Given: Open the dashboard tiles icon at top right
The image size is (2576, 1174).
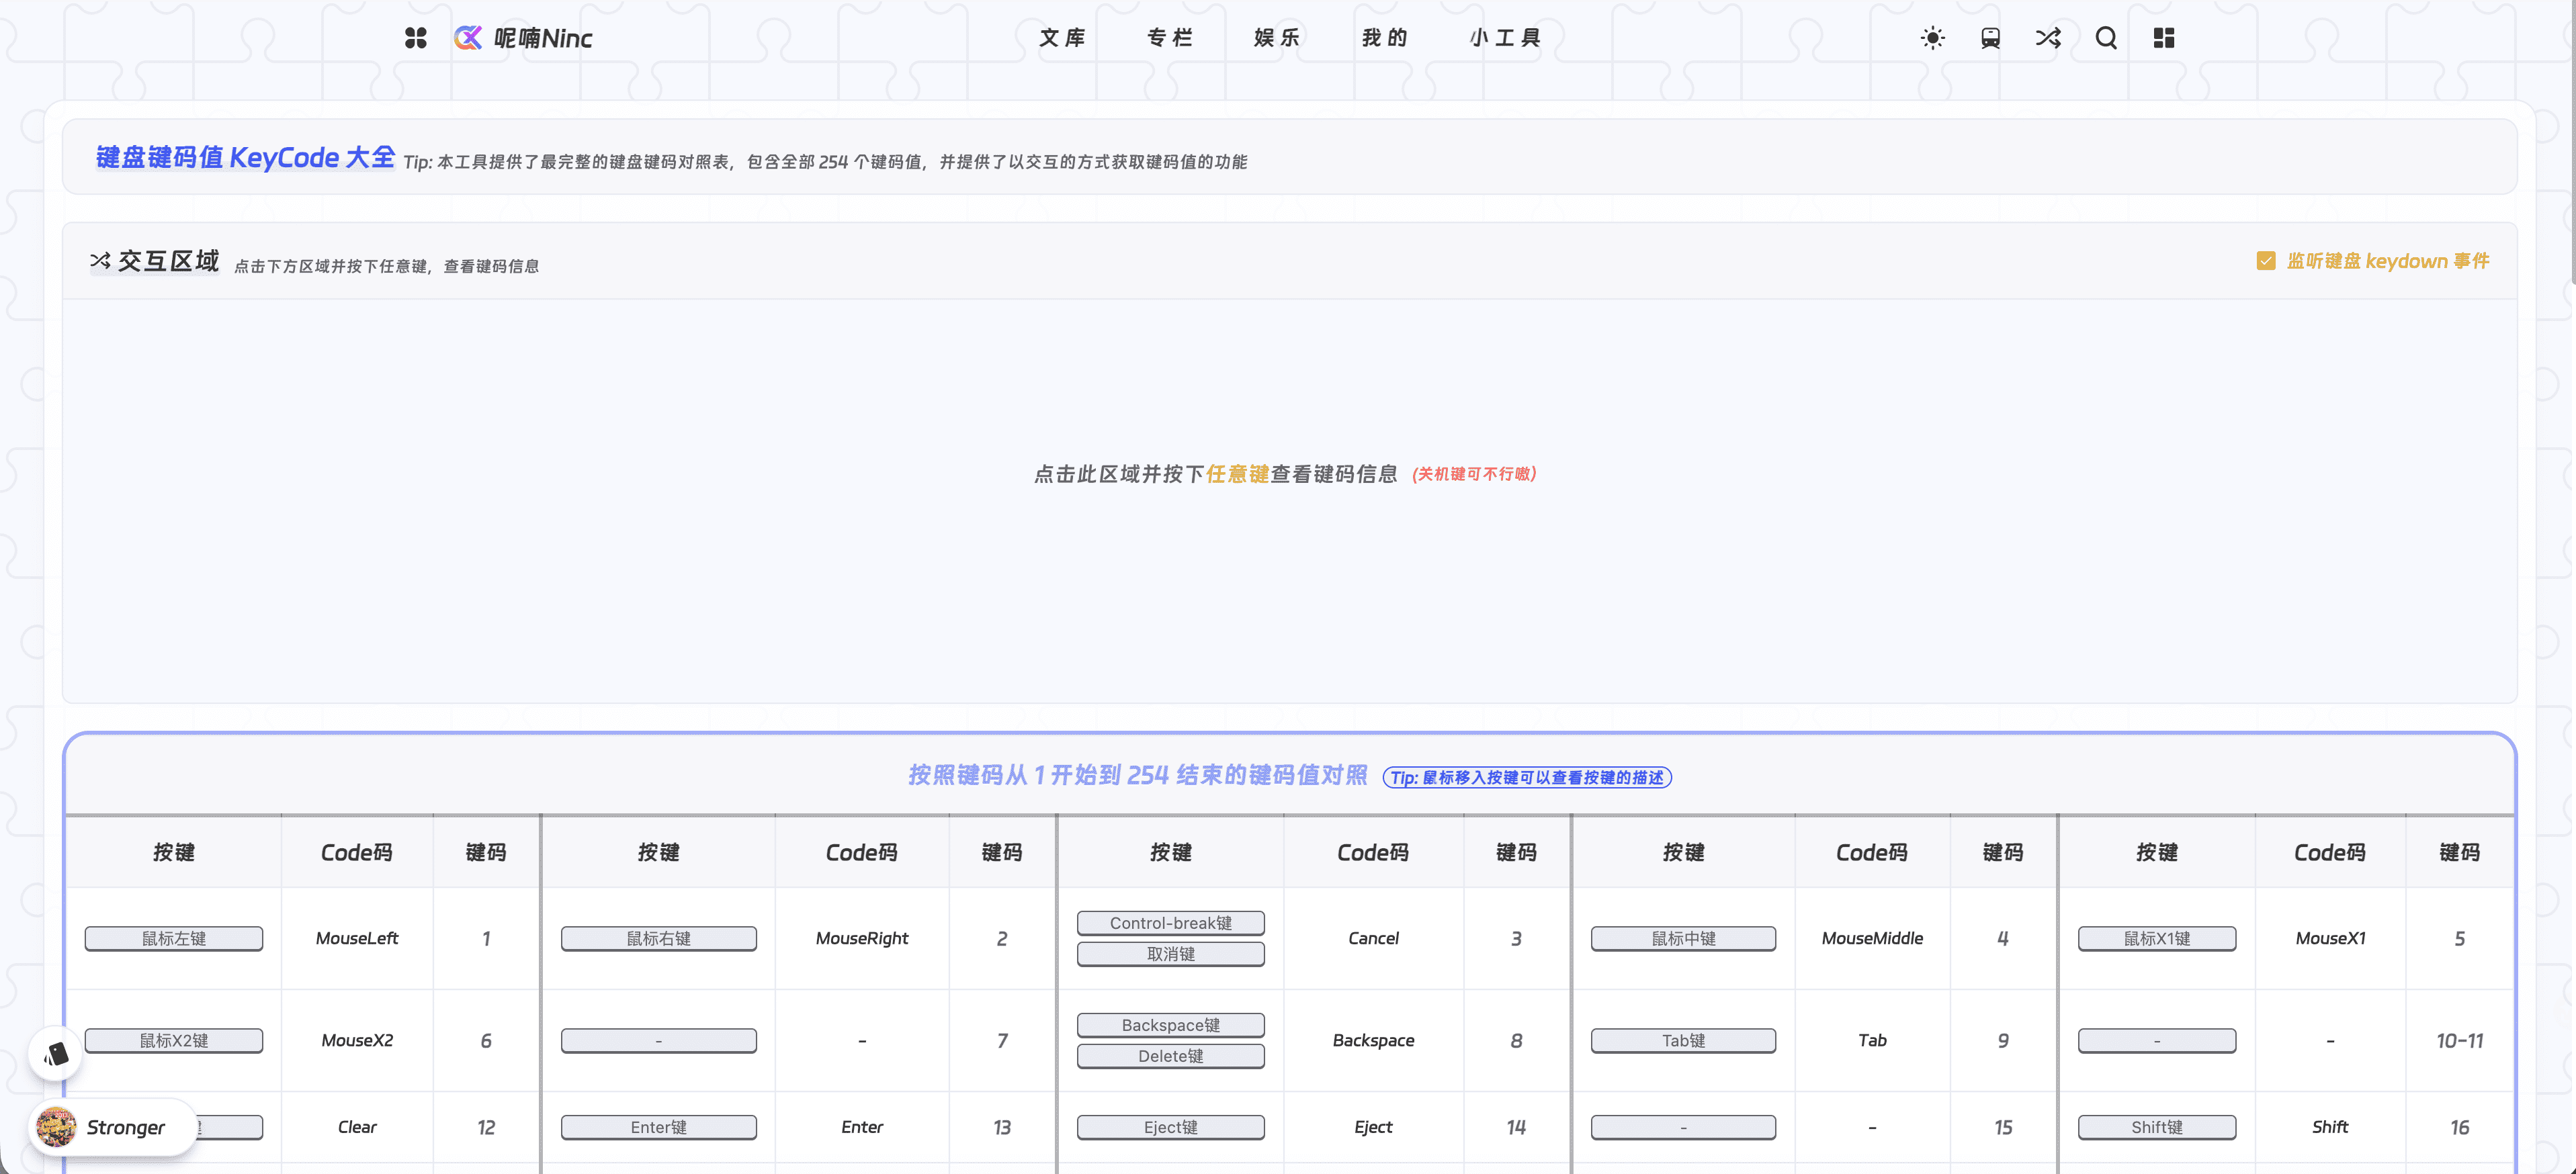Looking at the screenshot, I should tap(2164, 38).
